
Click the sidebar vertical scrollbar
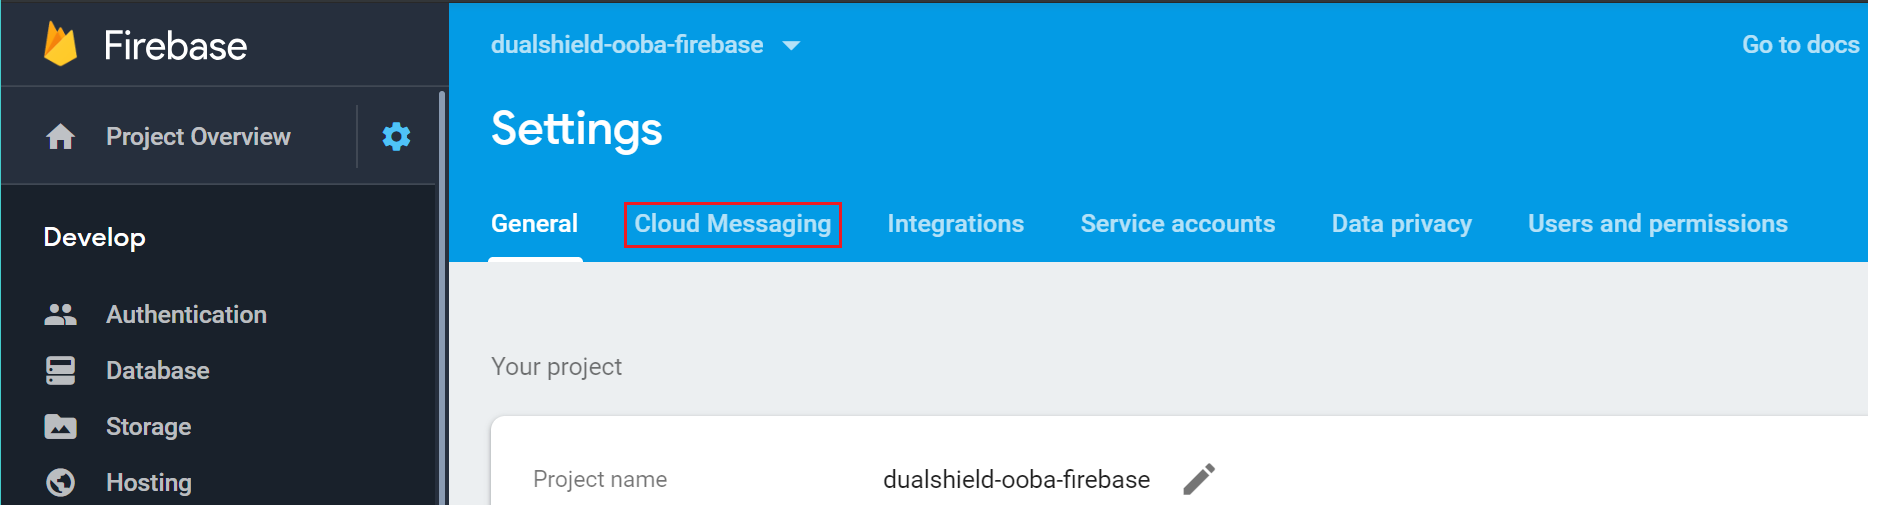click(x=441, y=300)
